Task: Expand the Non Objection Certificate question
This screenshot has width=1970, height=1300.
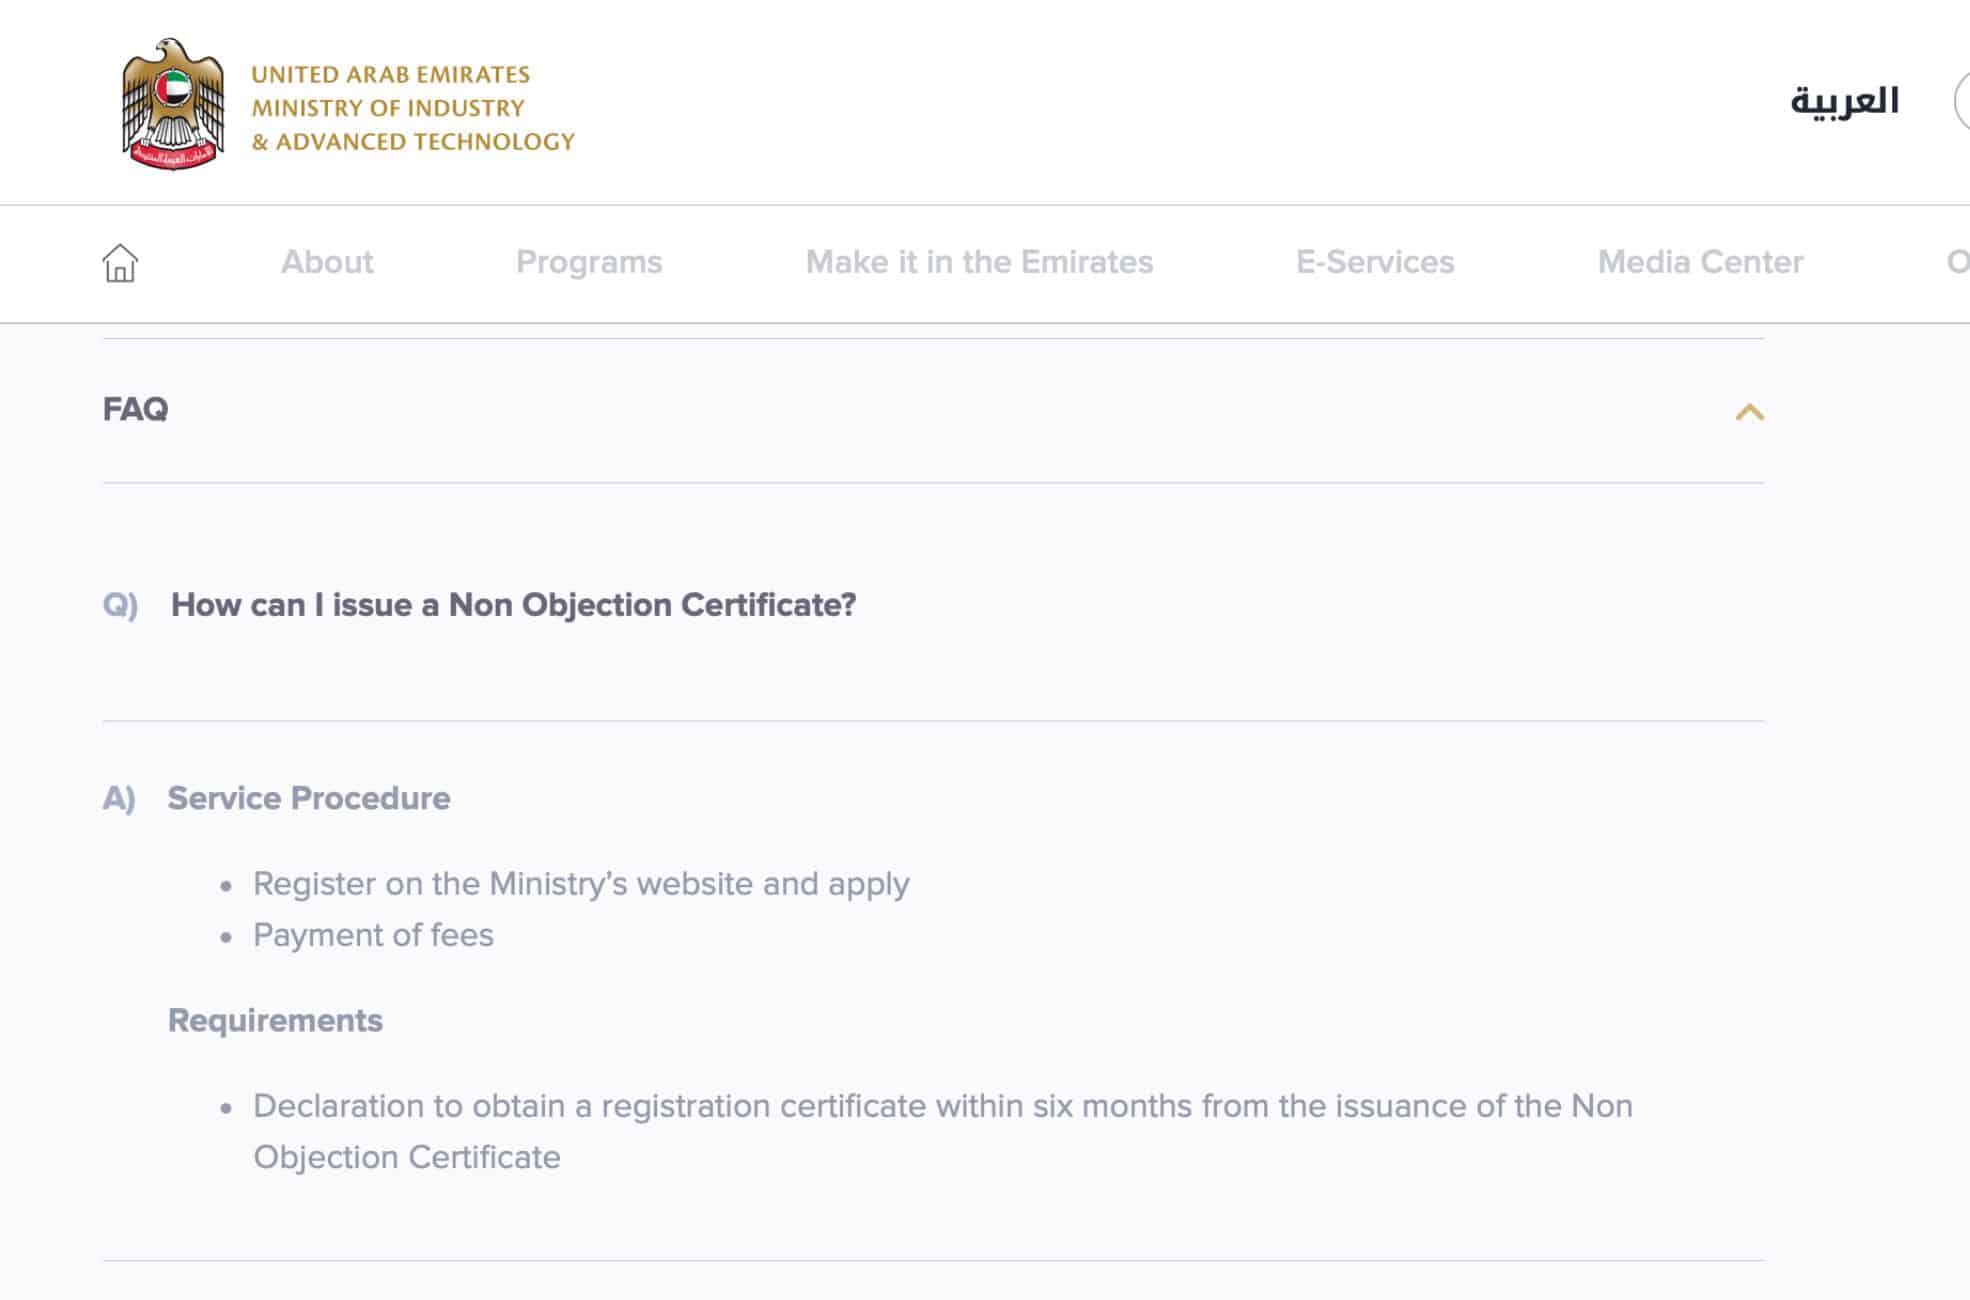Action: pyautogui.click(x=513, y=602)
